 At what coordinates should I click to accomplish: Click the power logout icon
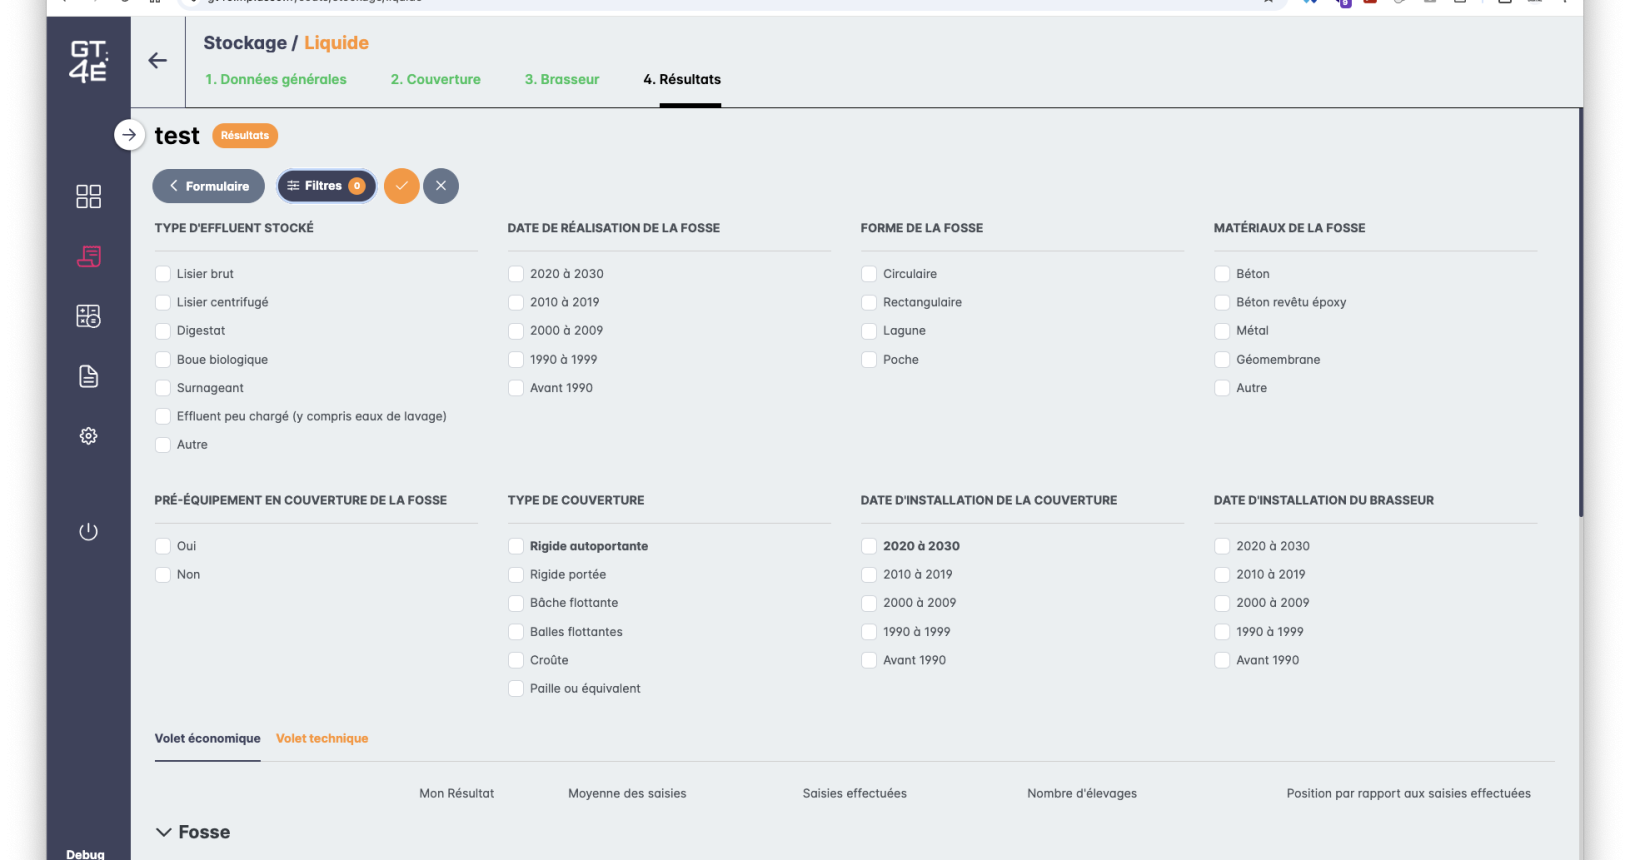(88, 531)
